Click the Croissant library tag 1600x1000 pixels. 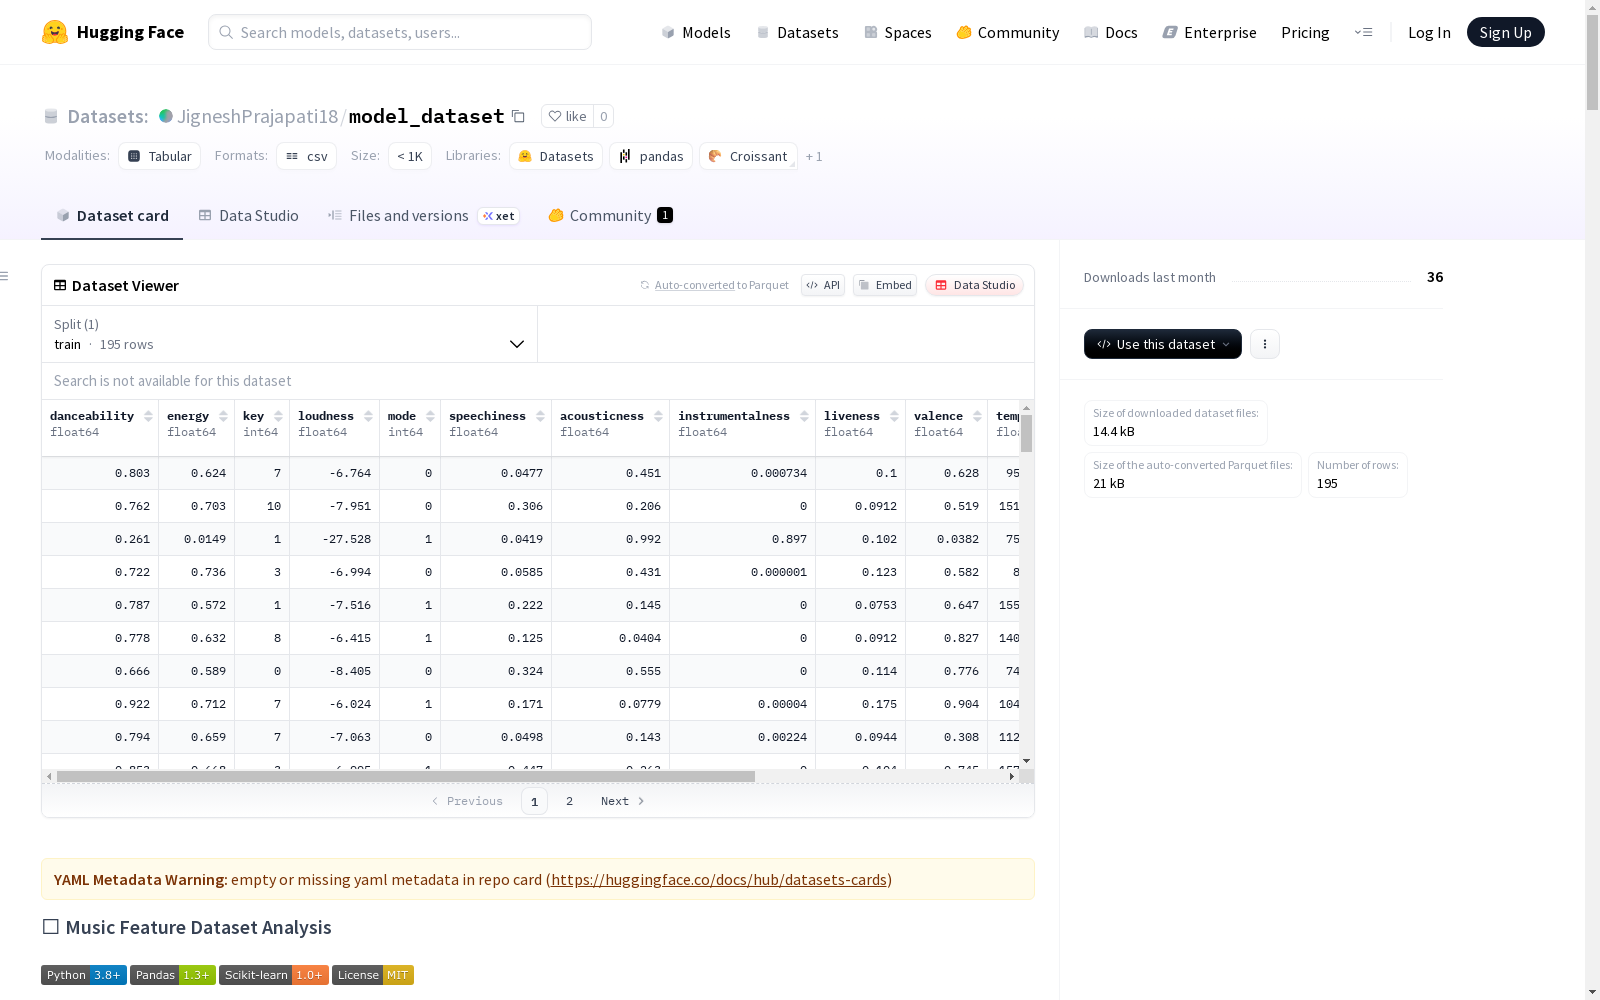point(748,156)
